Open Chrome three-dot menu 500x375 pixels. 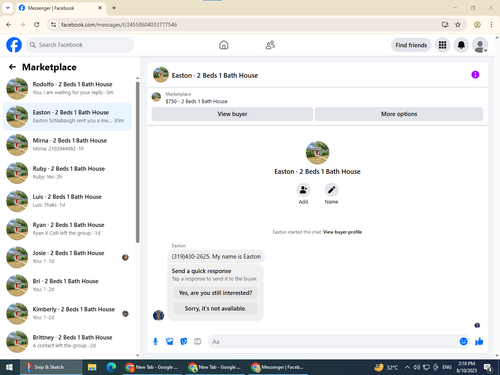[x=491, y=24]
